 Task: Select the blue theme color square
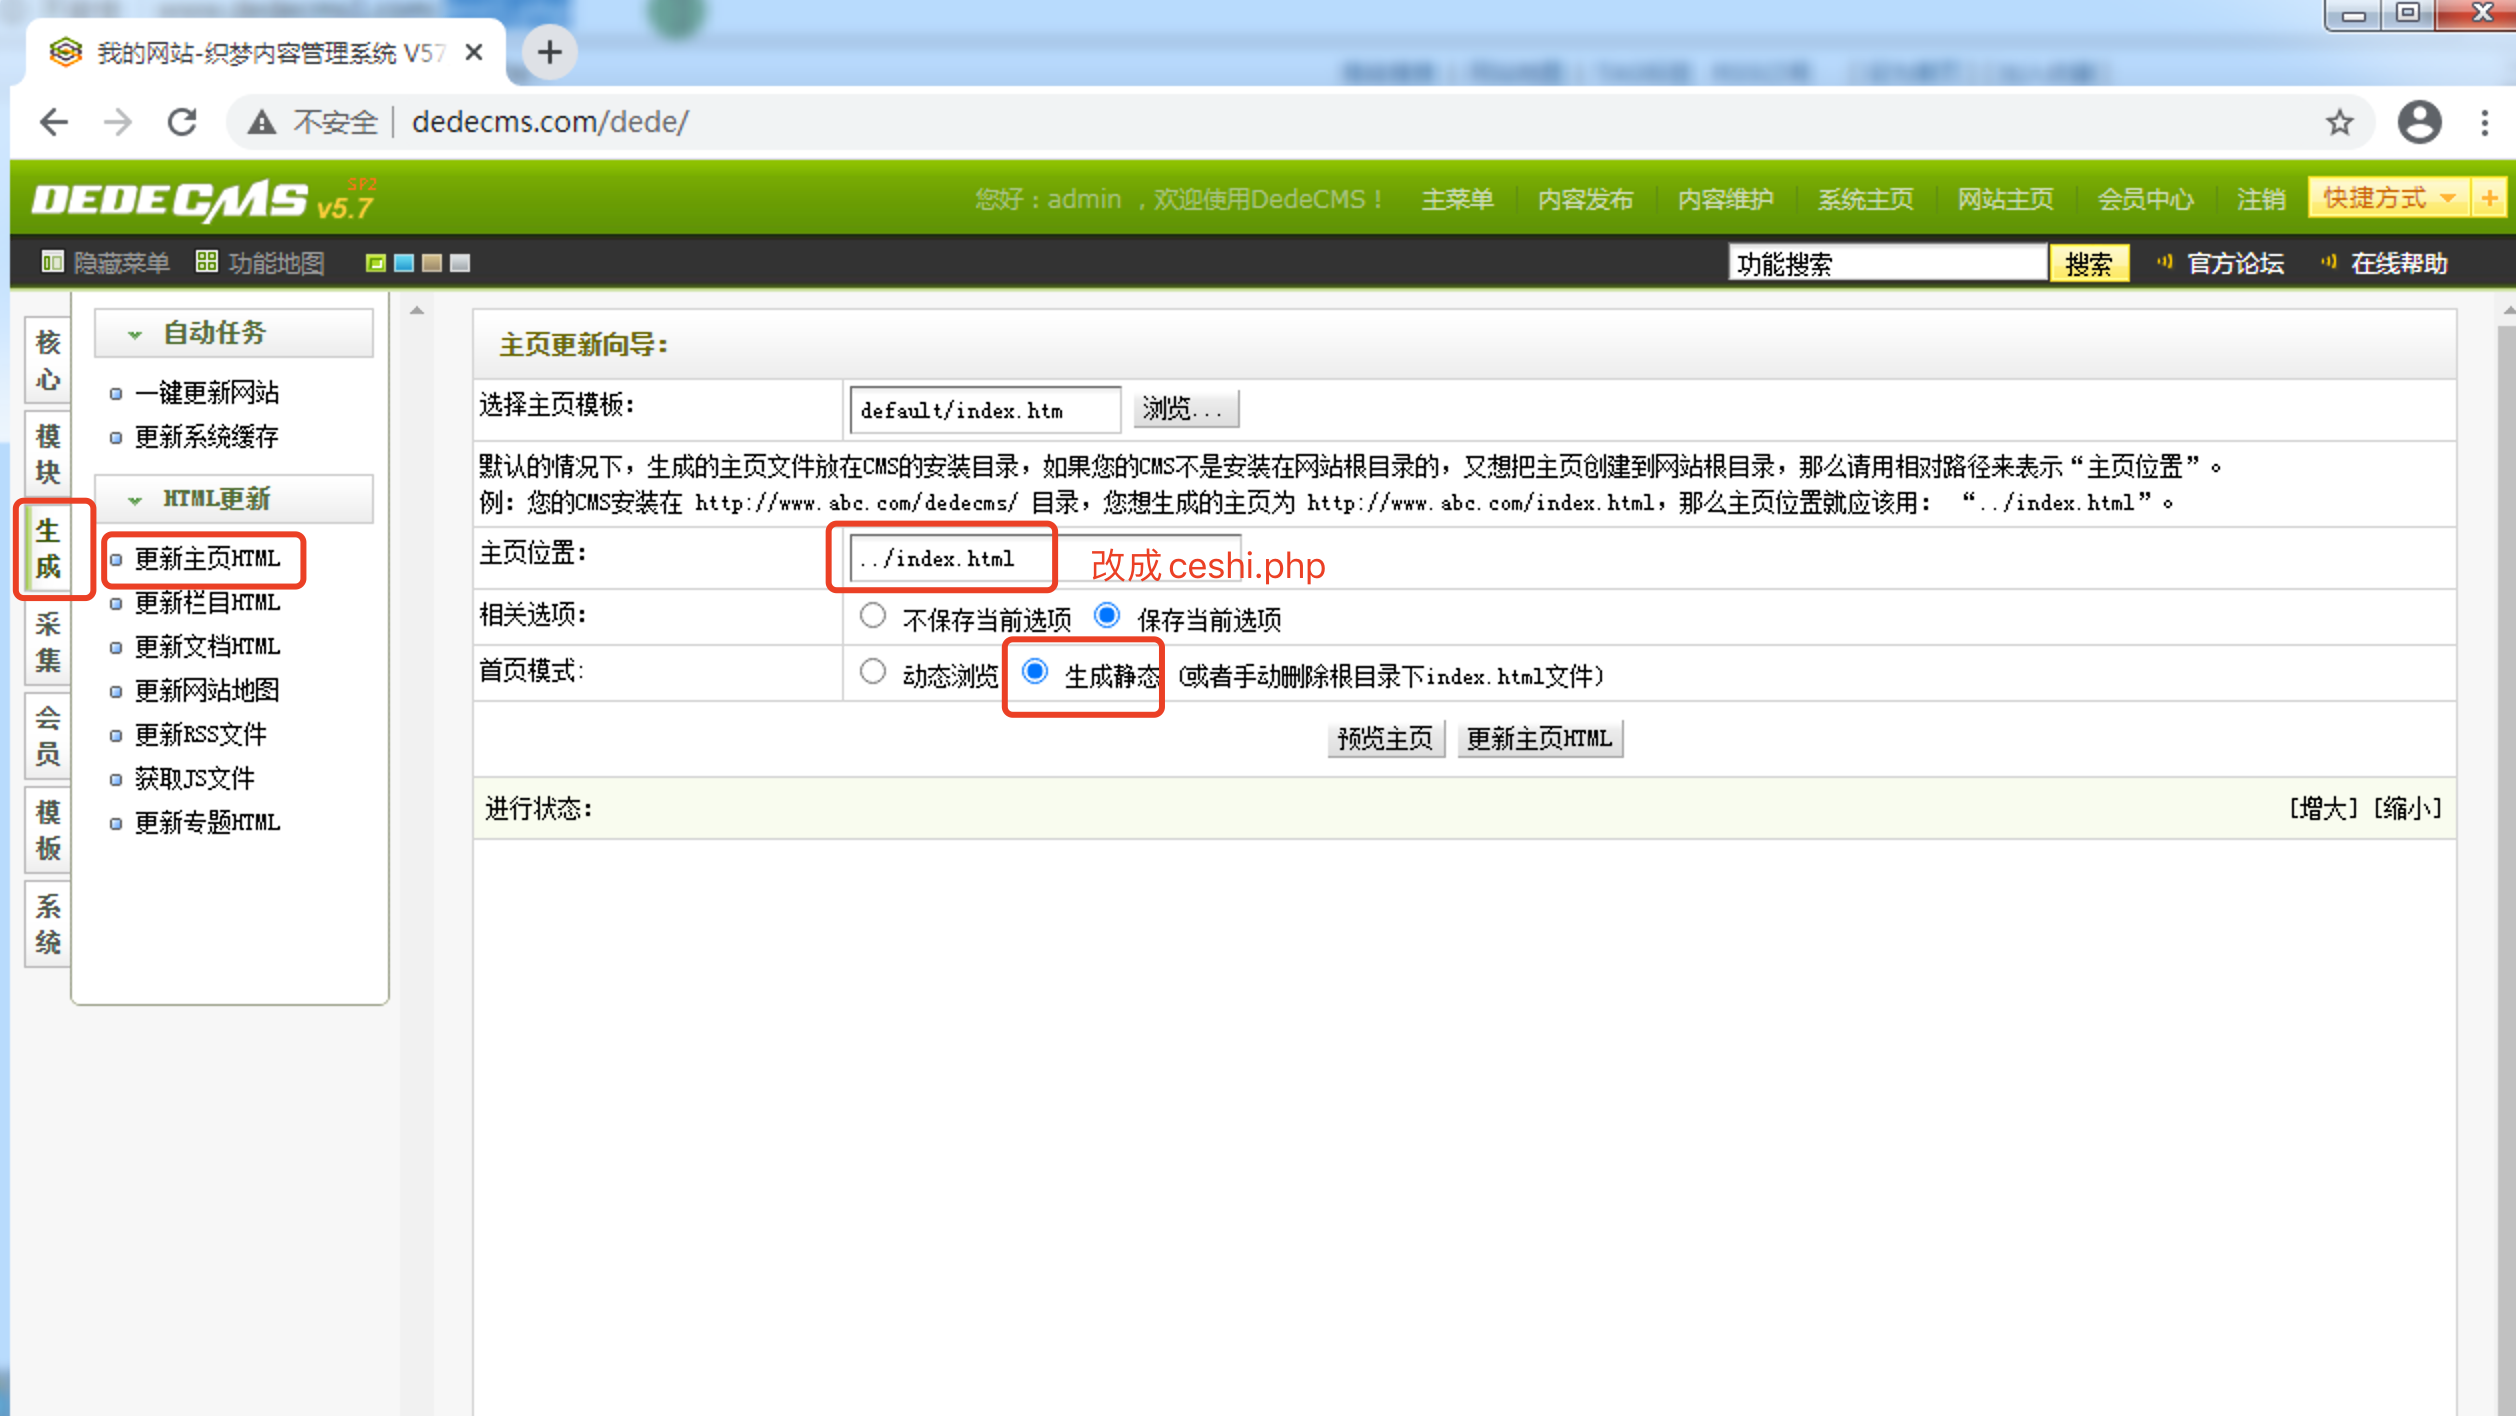[x=402, y=263]
